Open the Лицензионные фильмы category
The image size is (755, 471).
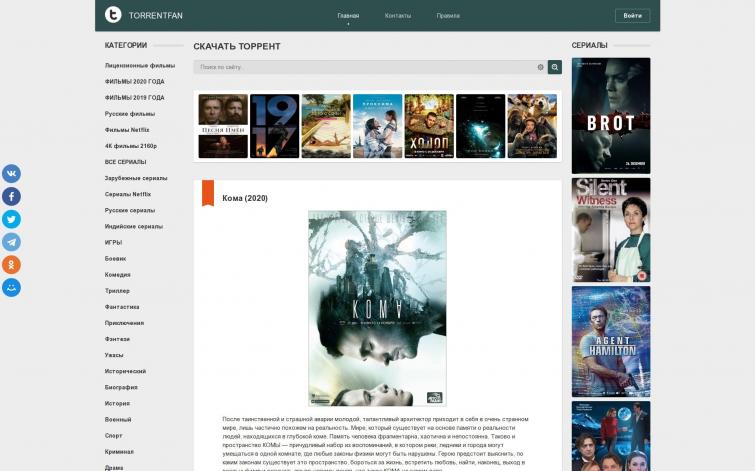(140, 65)
